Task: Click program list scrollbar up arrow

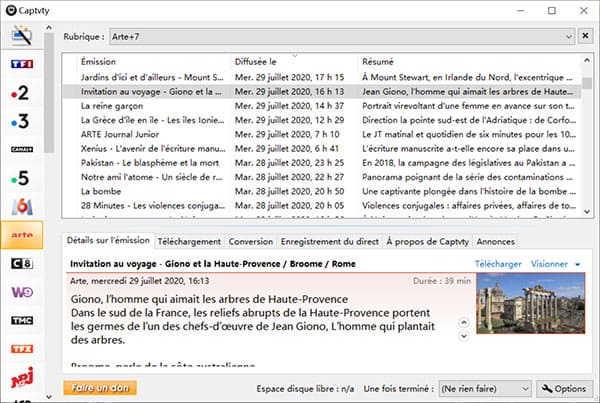Action: coord(587,60)
